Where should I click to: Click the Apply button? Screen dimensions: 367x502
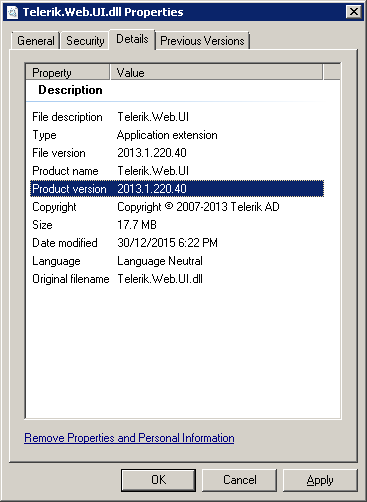click(320, 480)
